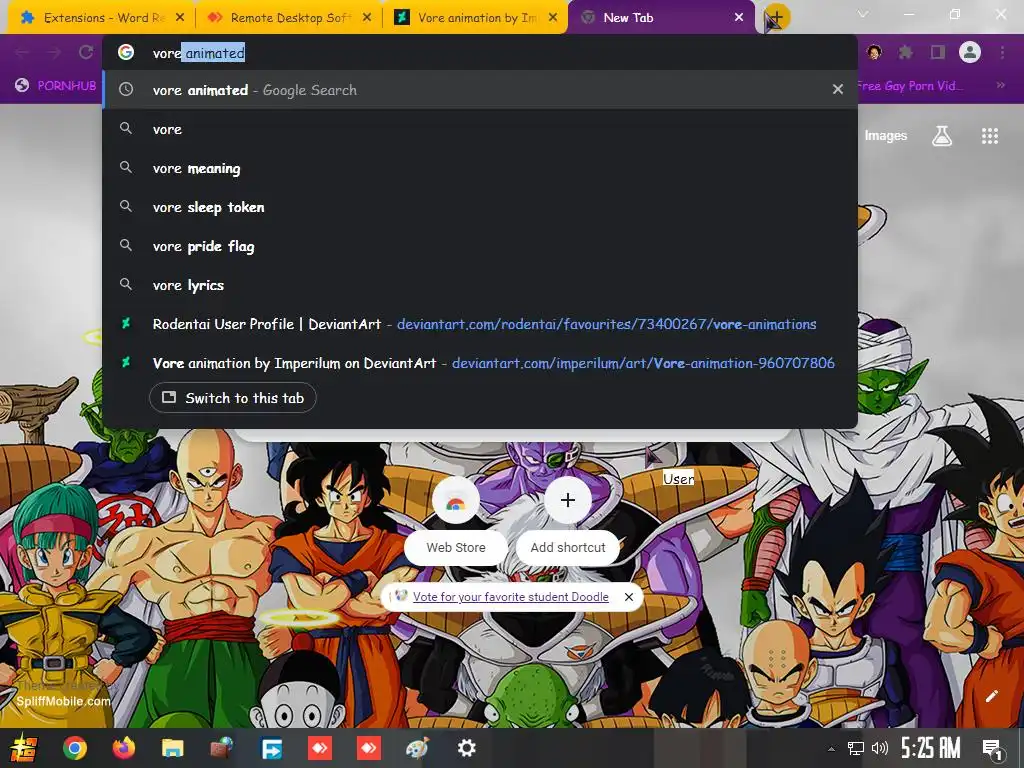Open a new tab with plus button
Image resolution: width=1024 pixels, height=768 pixels.
click(x=776, y=18)
